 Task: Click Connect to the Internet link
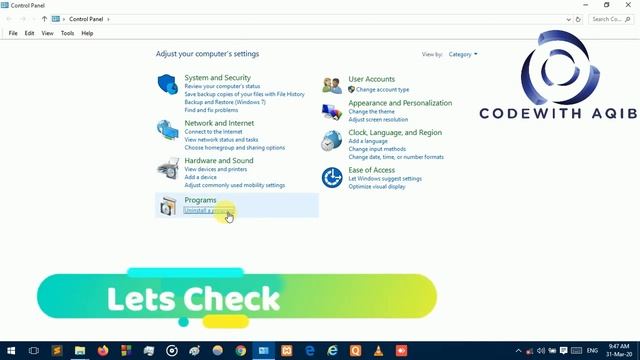pyautogui.click(x=213, y=132)
